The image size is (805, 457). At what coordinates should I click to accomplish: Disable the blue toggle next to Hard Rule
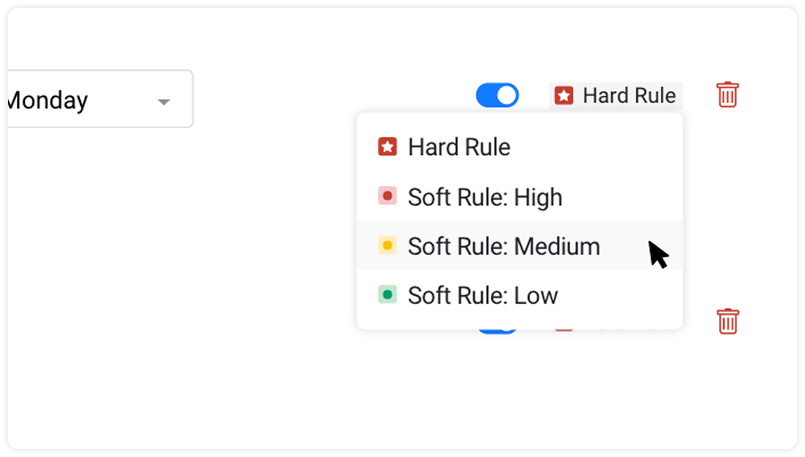click(x=497, y=96)
